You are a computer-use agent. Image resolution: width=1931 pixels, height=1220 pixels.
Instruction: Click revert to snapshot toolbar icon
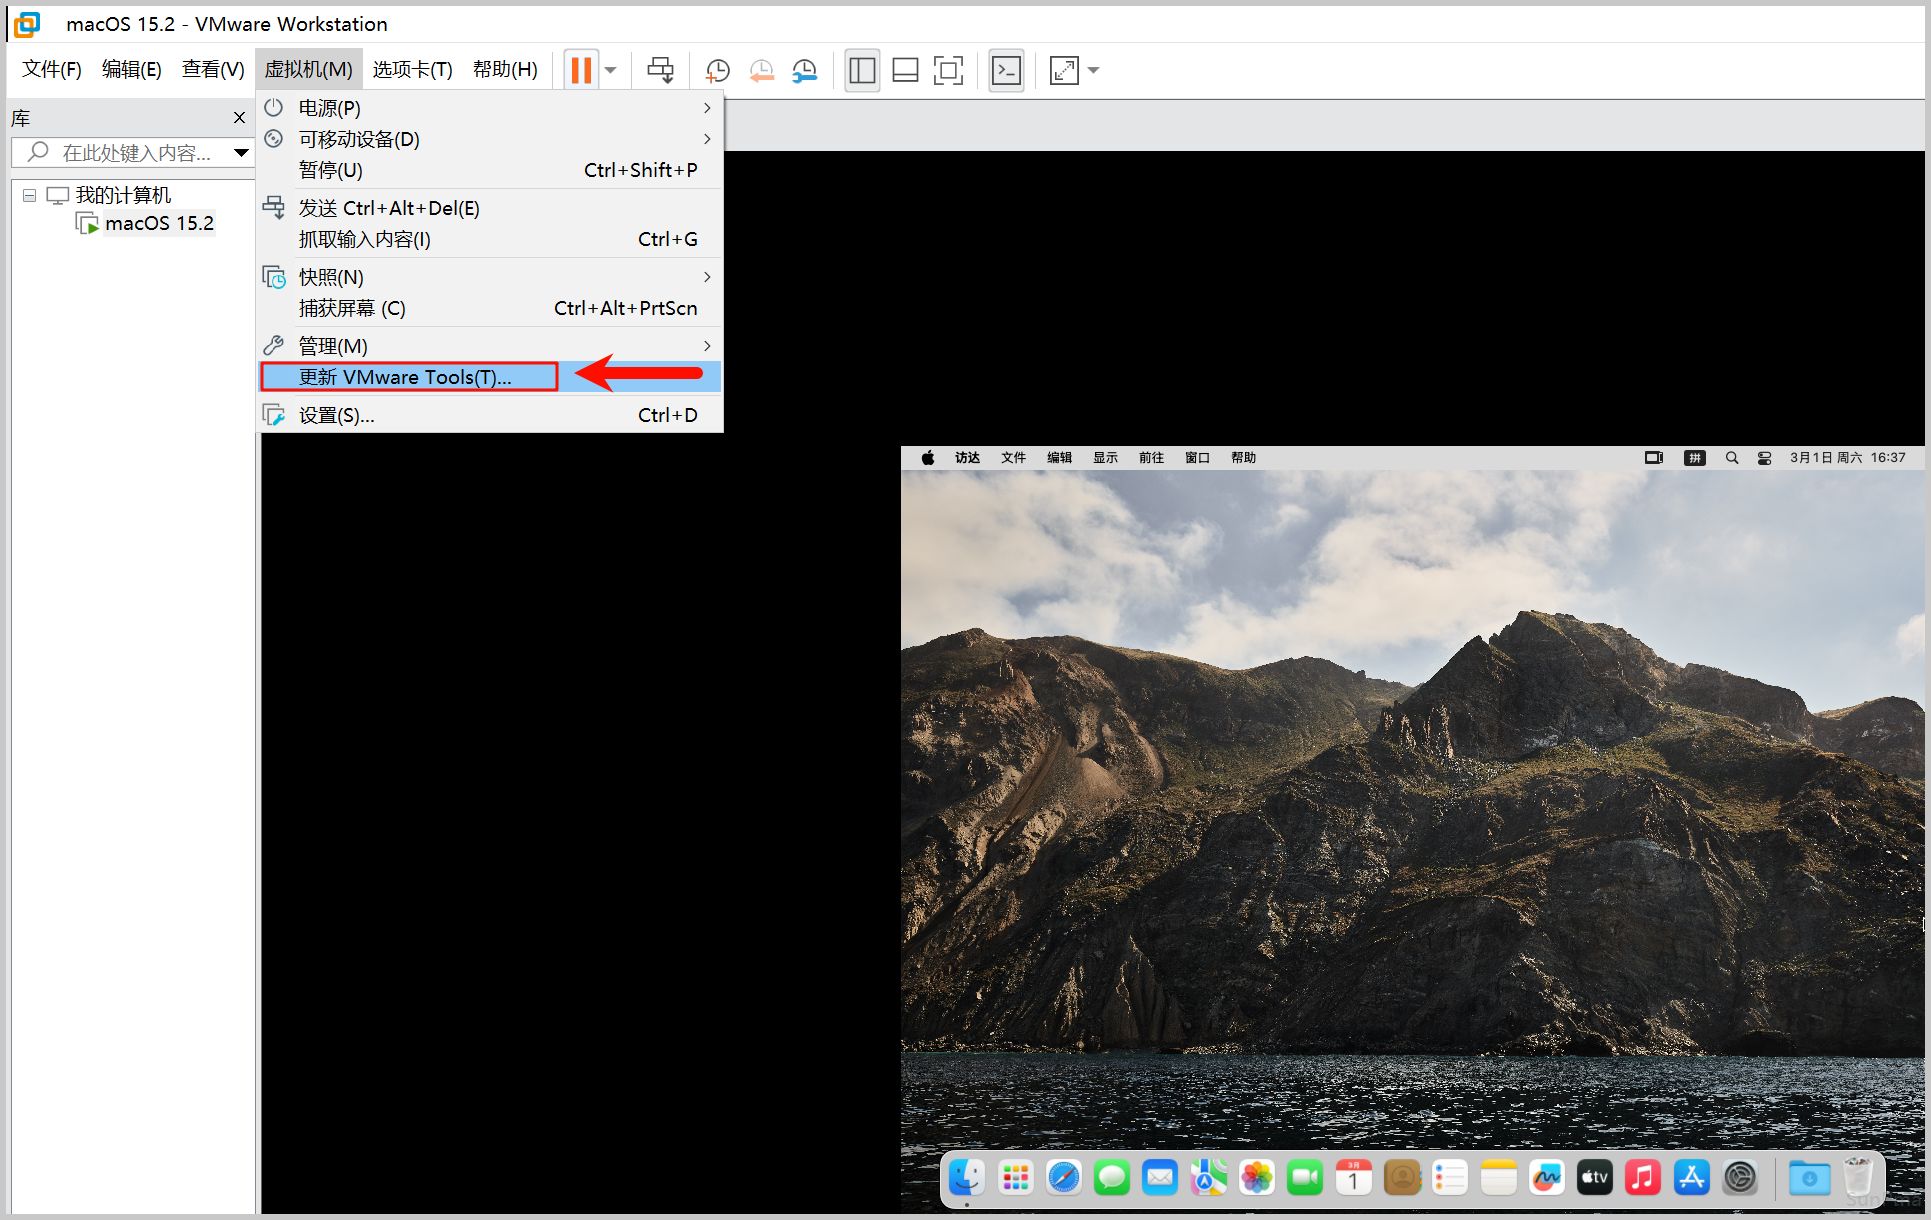(x=761, y=70)
